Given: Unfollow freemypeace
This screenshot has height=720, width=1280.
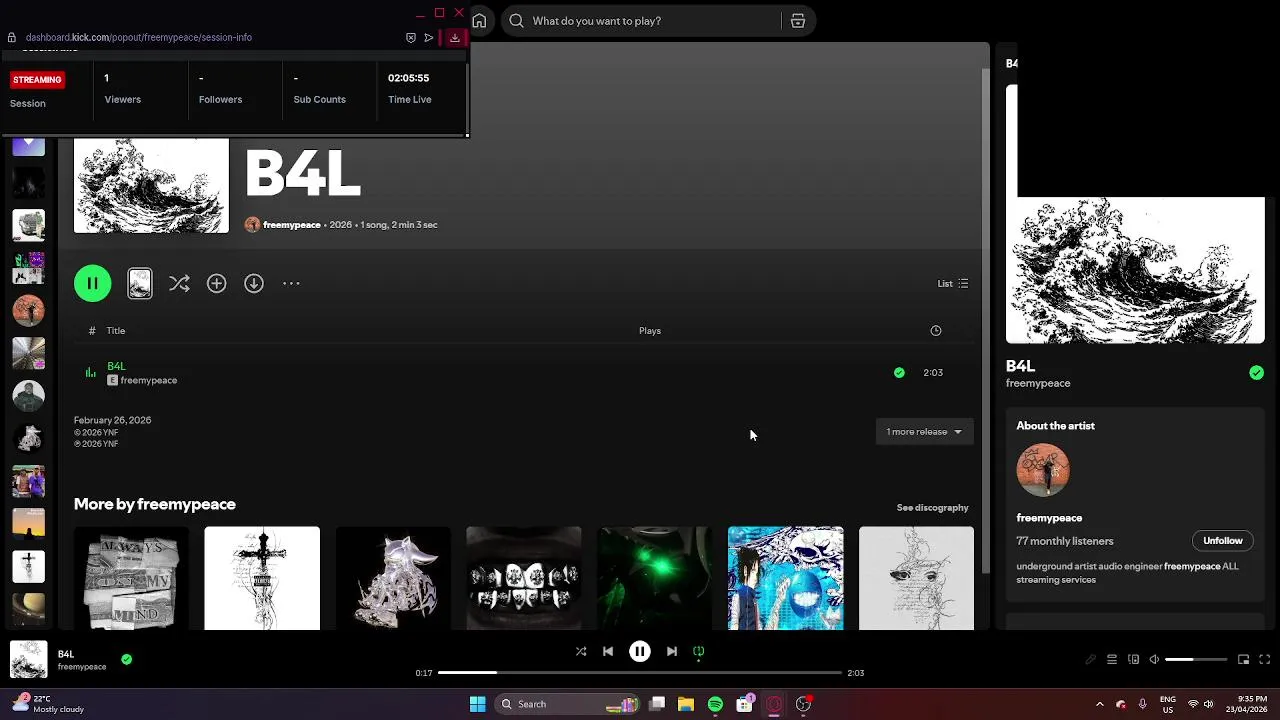Looking at the screenshot, I should point(1222,541).
